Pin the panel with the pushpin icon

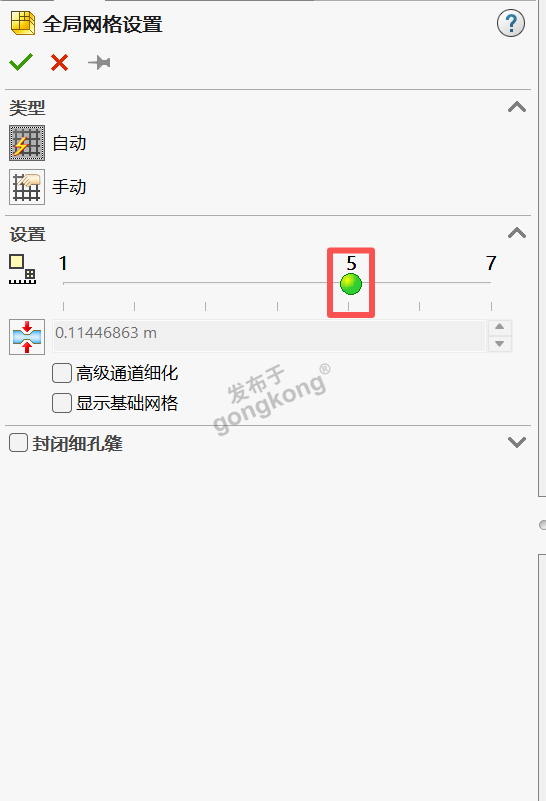click(99, 63)
